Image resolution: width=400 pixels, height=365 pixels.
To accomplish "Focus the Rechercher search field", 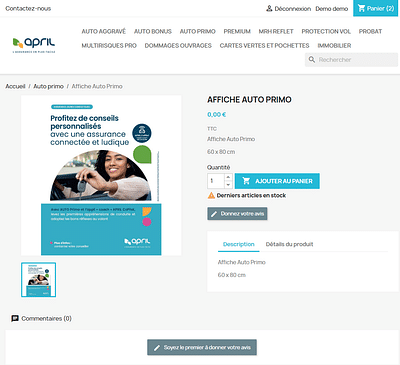I will click(351, 60).
